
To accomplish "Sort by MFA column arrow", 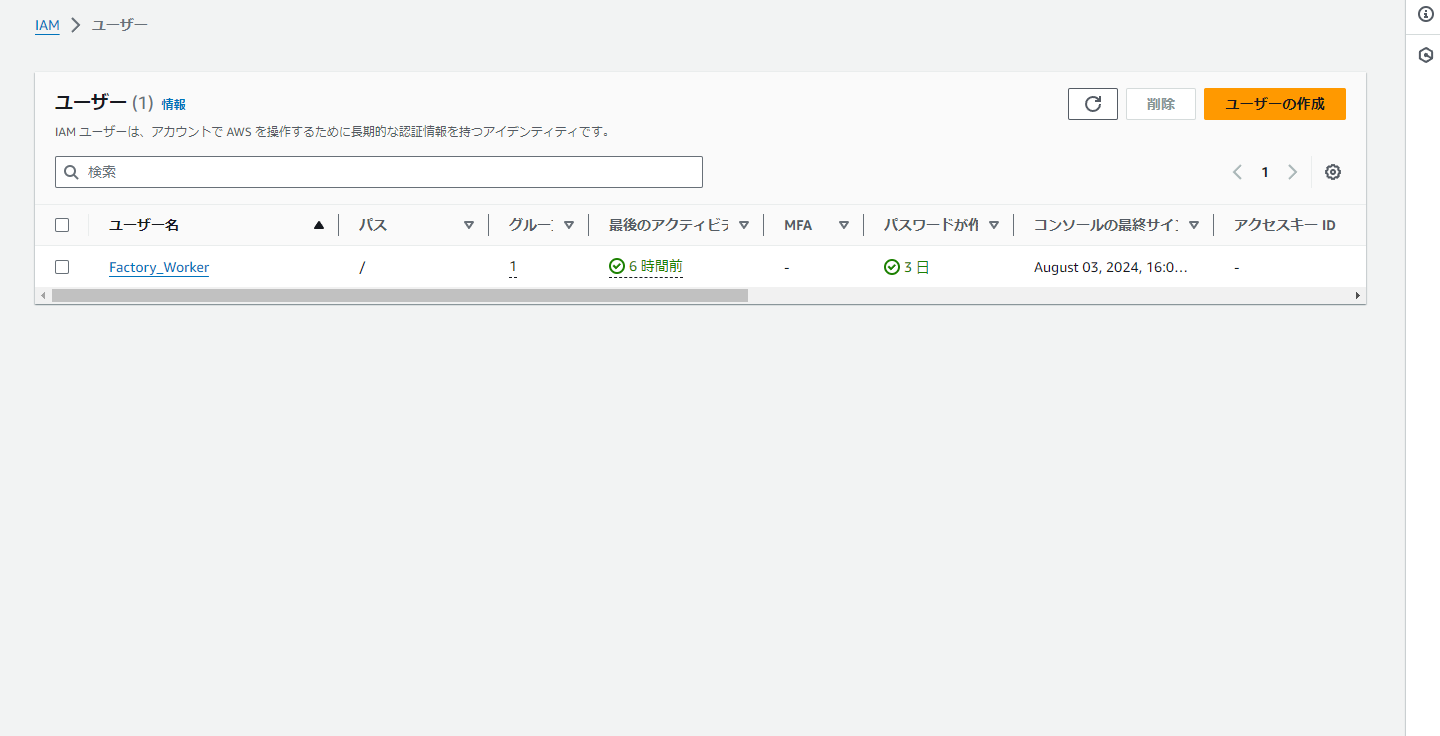I will pyautogui.click(x=844, y=225).
